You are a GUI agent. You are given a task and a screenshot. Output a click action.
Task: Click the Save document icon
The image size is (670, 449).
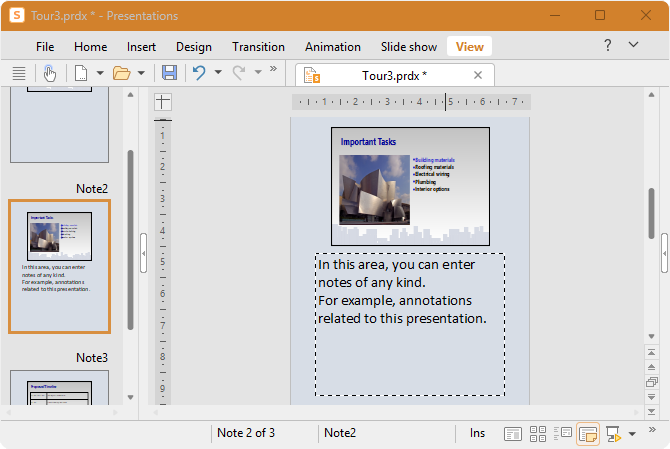(169, 73)
